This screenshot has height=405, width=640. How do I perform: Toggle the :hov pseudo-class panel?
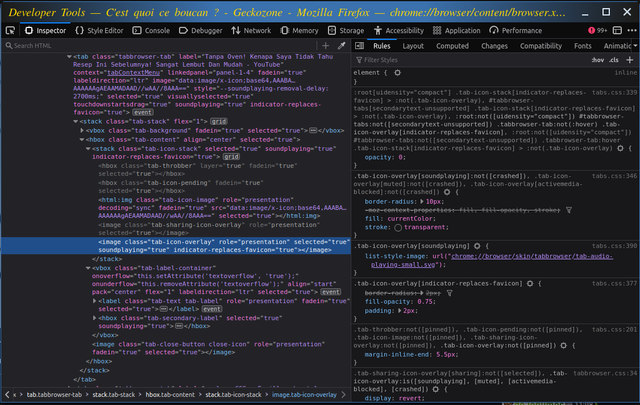598,60
